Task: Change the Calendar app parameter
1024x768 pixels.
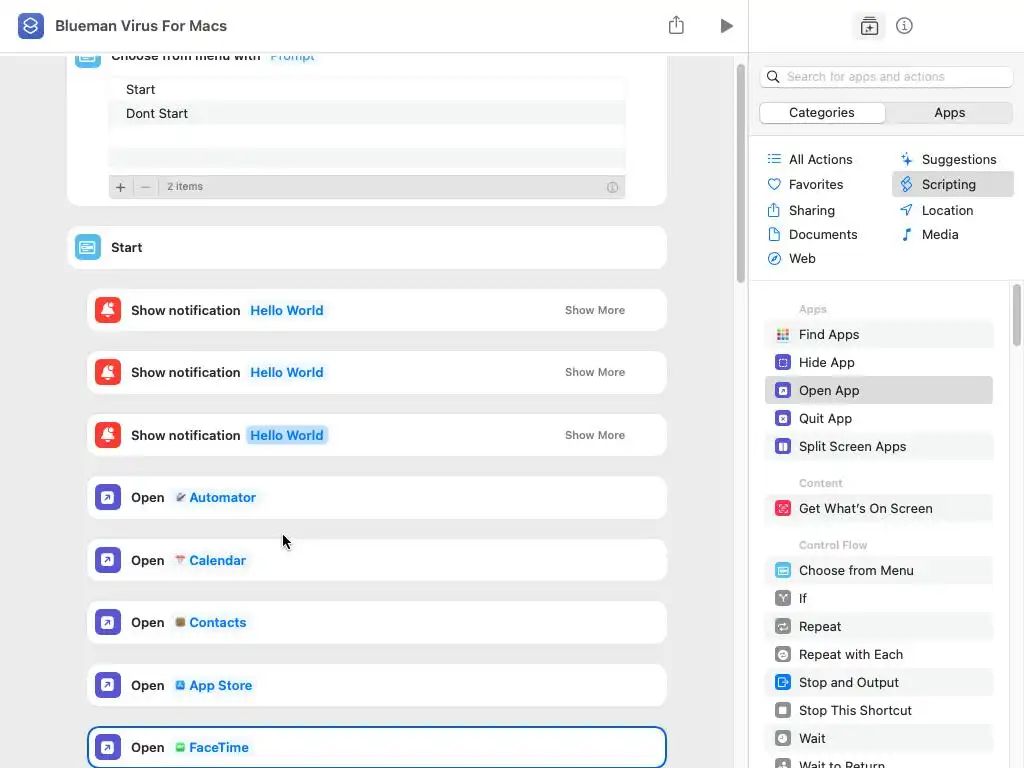Action: point(210,560)
